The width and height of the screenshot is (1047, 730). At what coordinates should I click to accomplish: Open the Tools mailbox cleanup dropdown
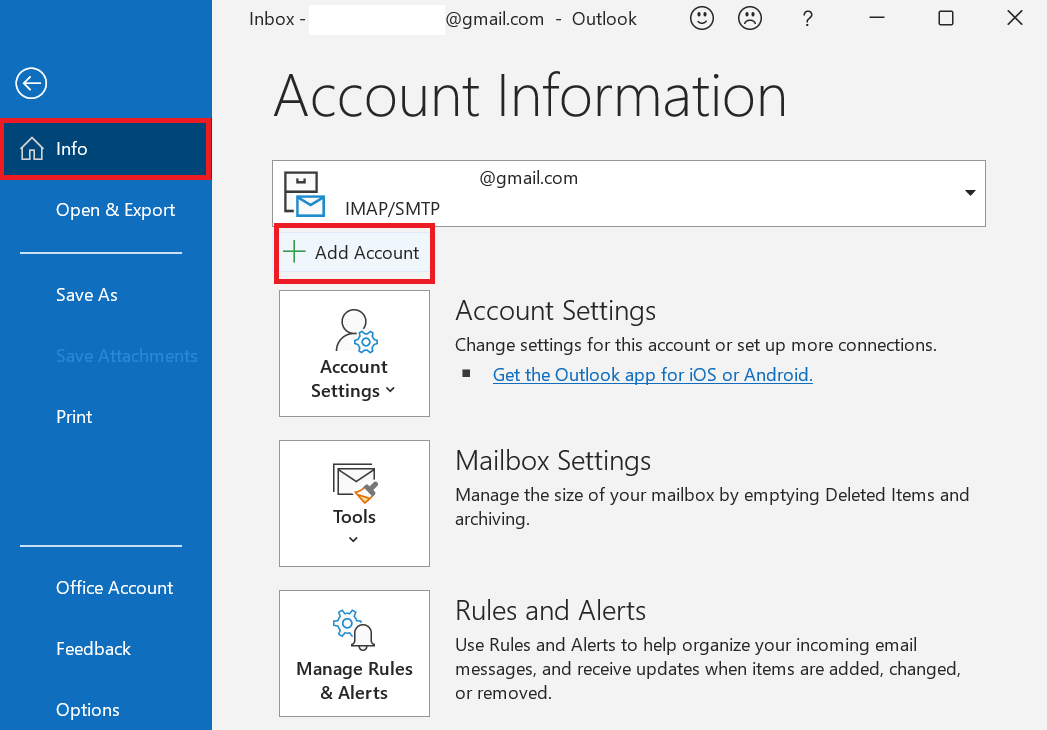355,503
